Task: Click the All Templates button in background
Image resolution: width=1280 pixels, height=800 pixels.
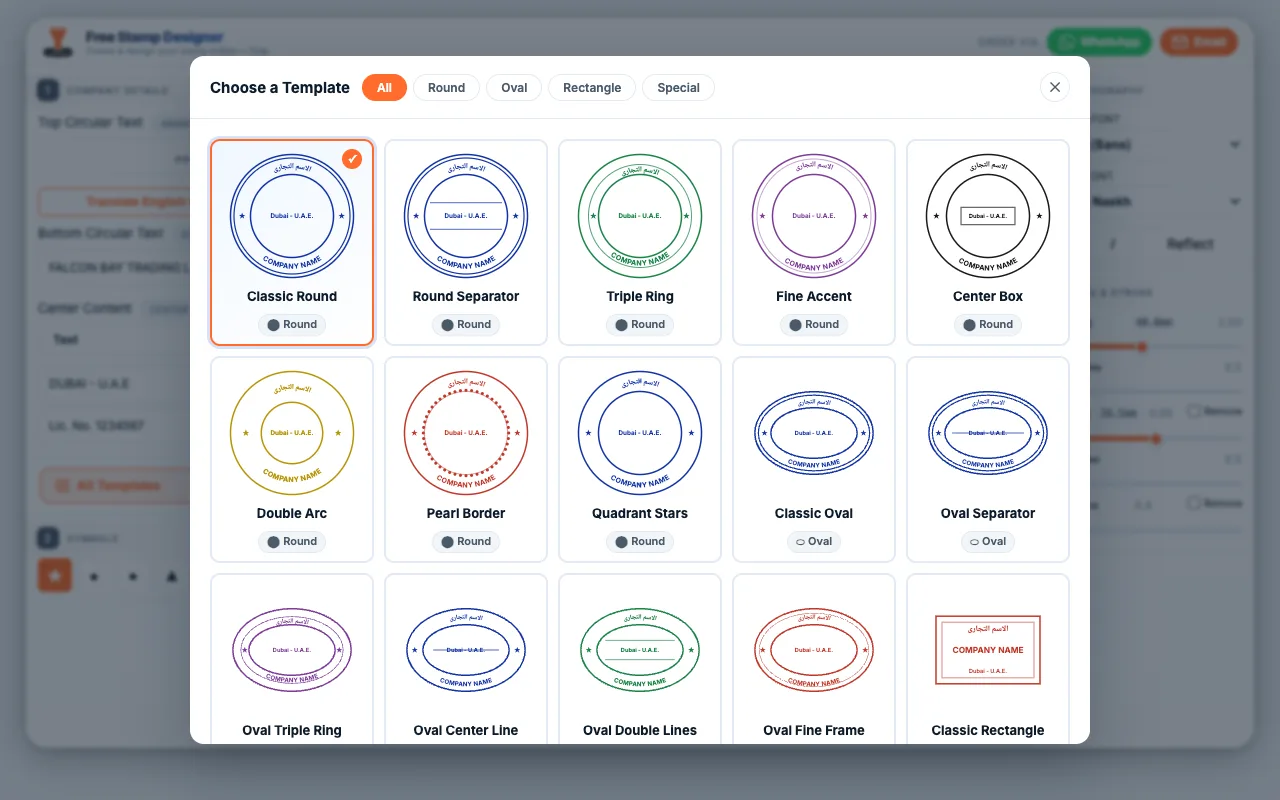Action: pyautogui.click(x=115, y=486)
